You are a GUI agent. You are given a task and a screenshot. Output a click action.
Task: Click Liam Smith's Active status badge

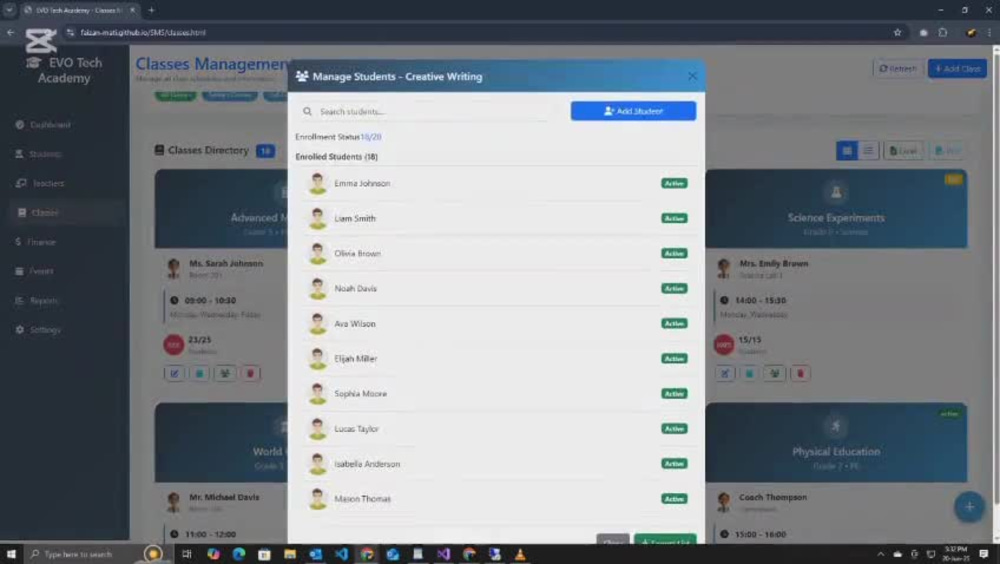click(674, 218)
